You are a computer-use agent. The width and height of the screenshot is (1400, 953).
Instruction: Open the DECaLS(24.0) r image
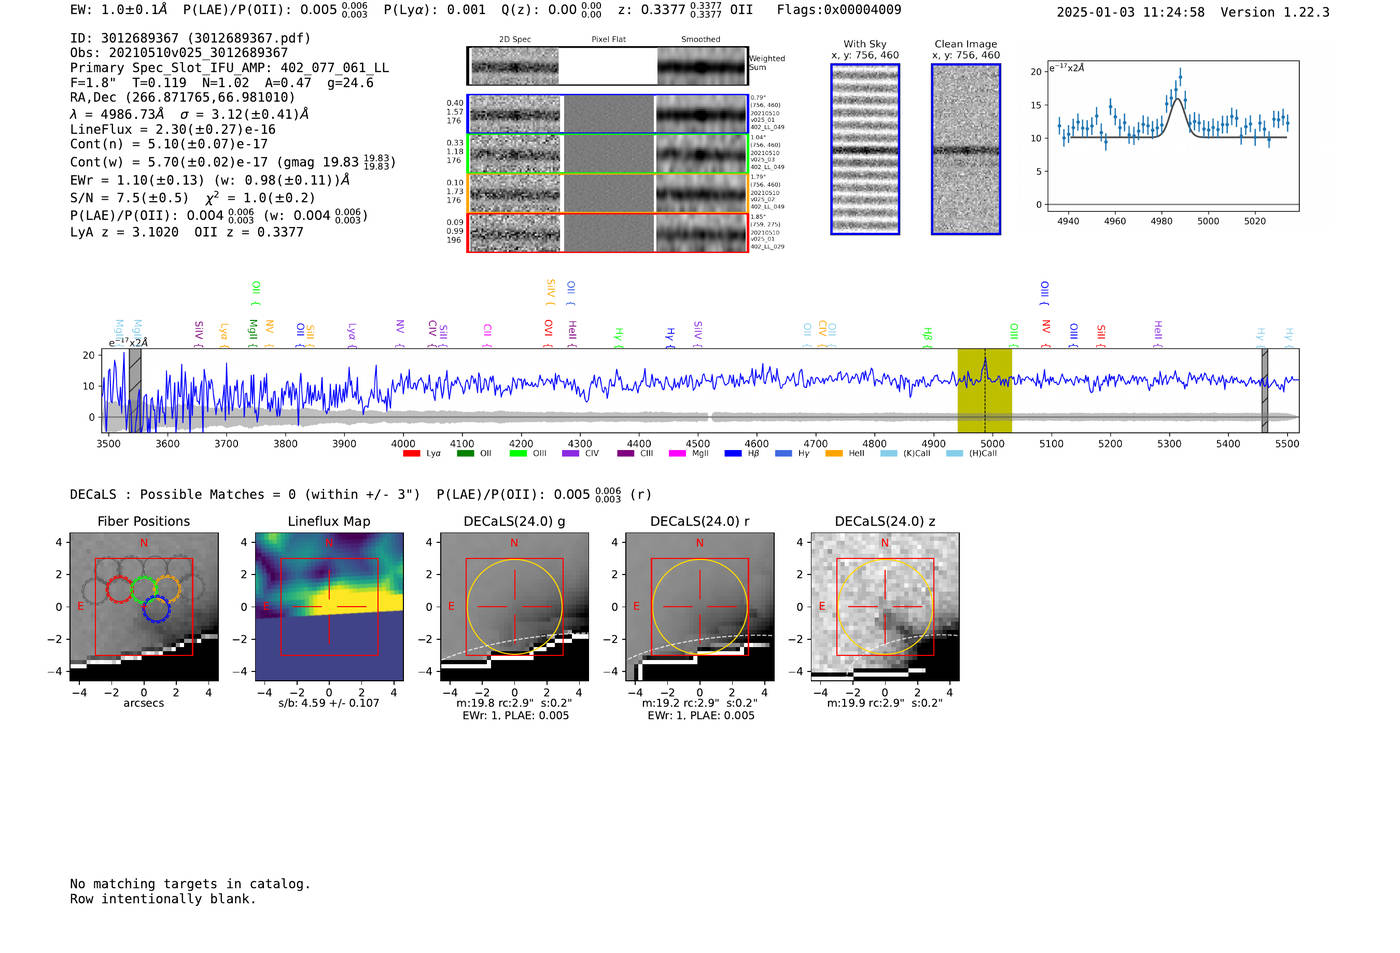coord(699,607)
